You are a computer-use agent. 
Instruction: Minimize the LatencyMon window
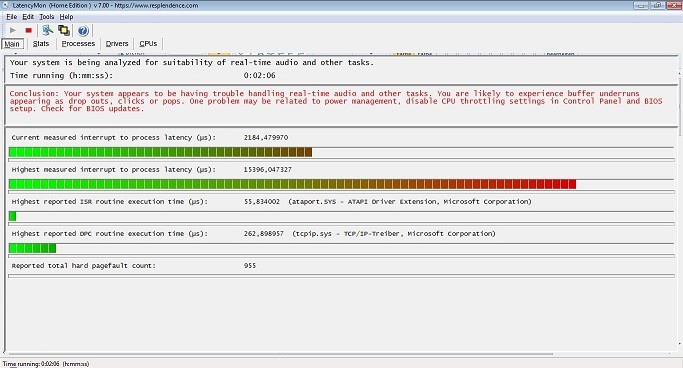641,5
